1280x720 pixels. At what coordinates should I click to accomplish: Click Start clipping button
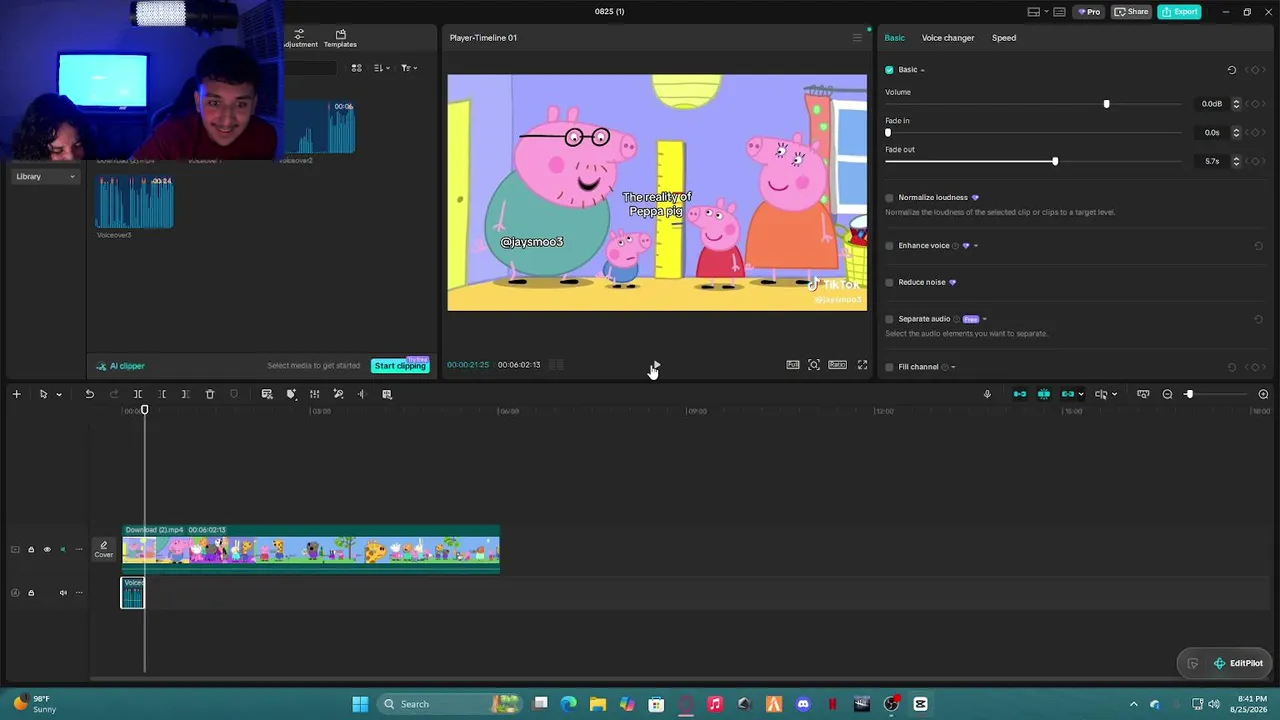pos(400,366)
